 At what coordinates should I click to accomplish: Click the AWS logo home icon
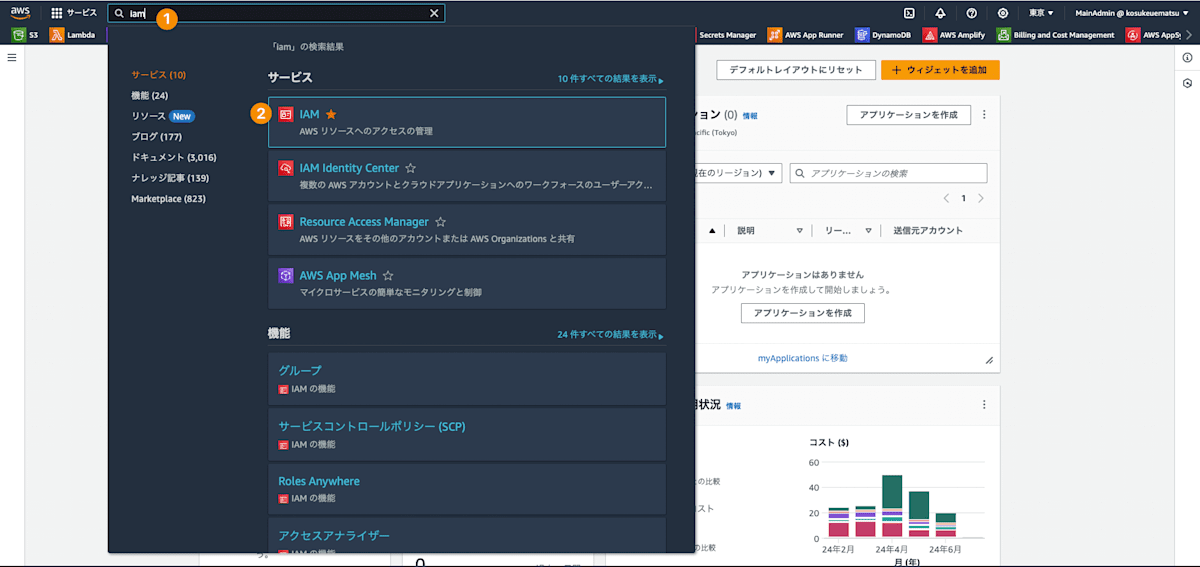(x=21, y=13)
